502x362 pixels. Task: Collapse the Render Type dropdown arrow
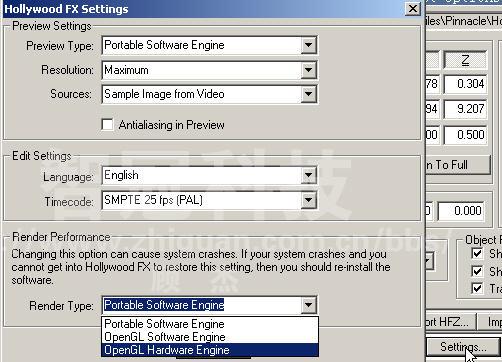click(x=308, y=305)
